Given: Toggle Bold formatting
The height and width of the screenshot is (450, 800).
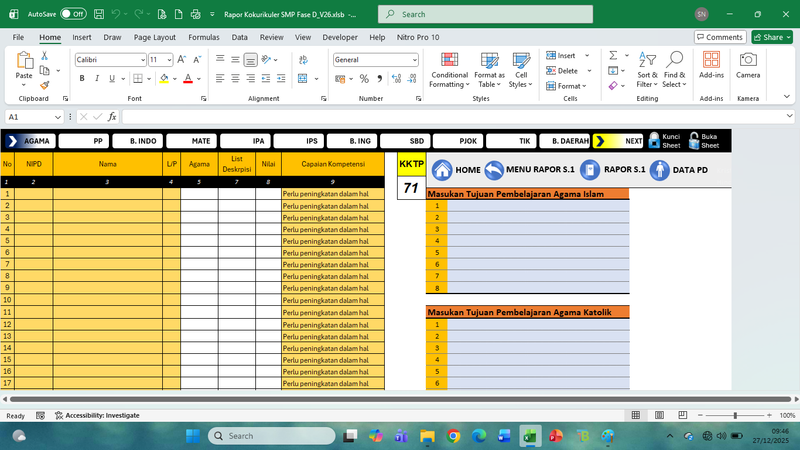Looking at the screenshot, I should click(81, 79).
